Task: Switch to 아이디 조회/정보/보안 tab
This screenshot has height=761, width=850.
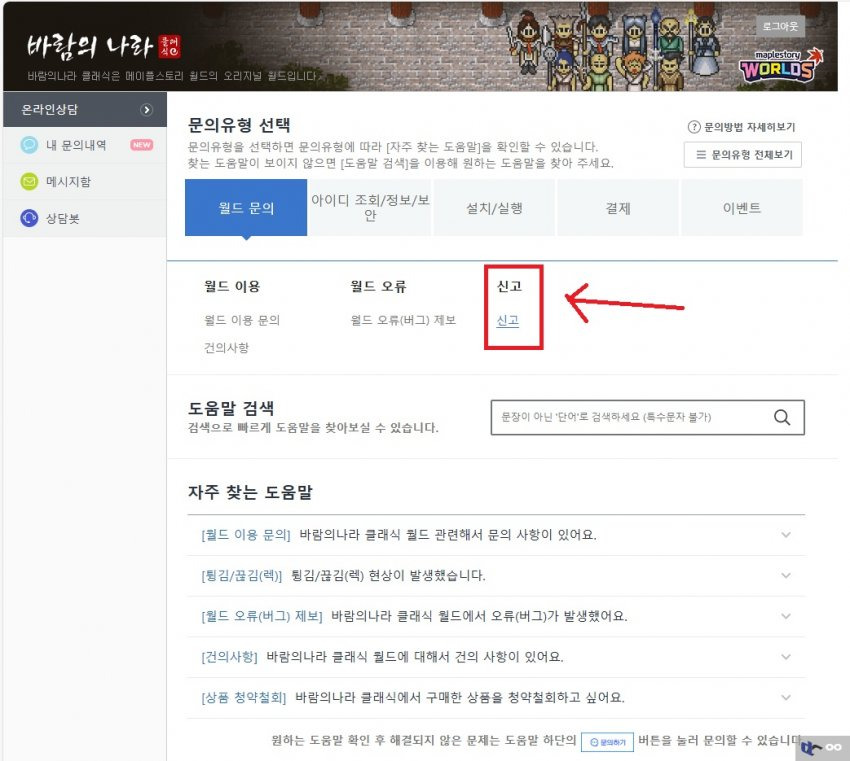Action: 370,208
